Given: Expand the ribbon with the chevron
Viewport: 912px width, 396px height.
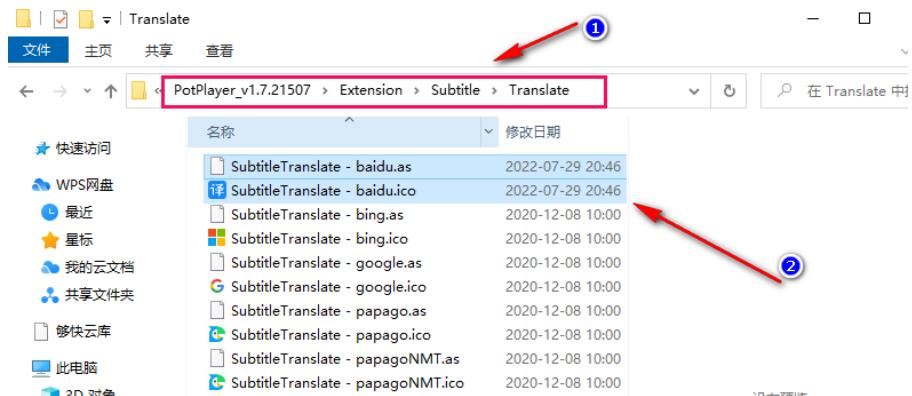Looking at the screenshot, I should point(904,52).
